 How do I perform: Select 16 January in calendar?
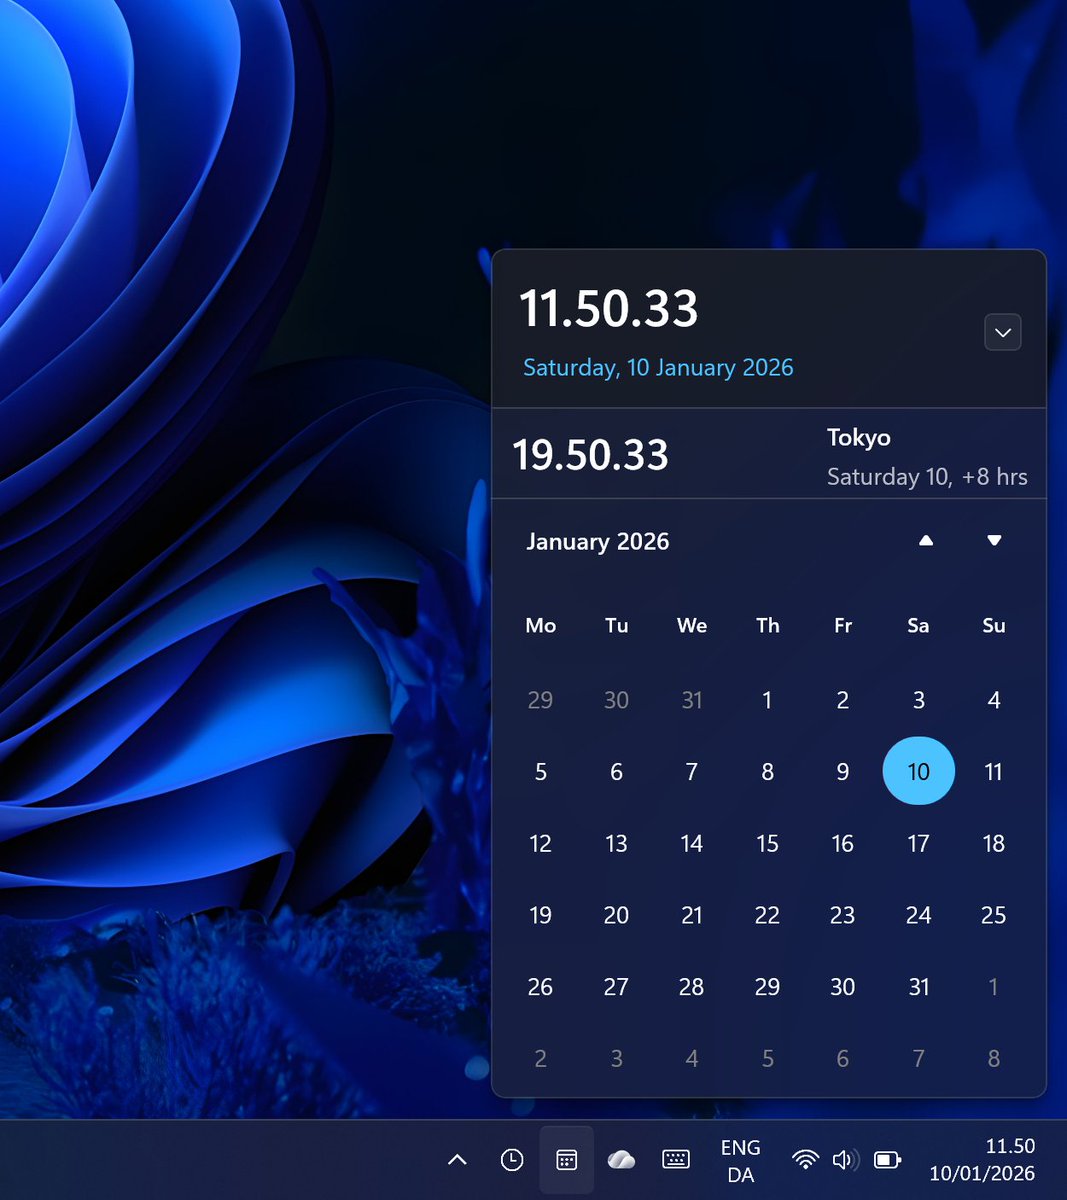[x=843, y=843]
